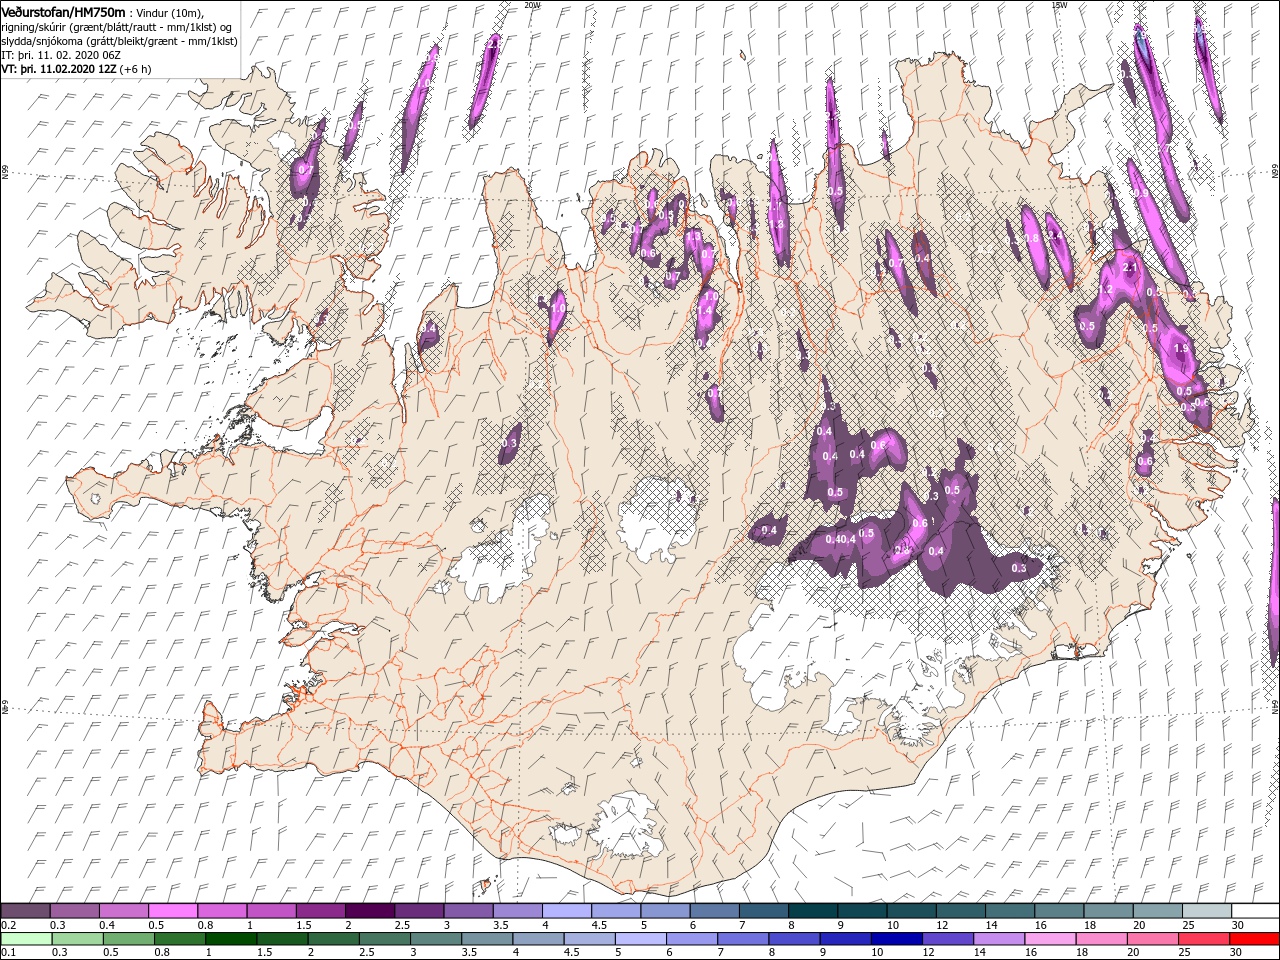1280x960 pixels.
Task: Select the bottom-row legend swatch starting at 8
Action: click(794, 939)
